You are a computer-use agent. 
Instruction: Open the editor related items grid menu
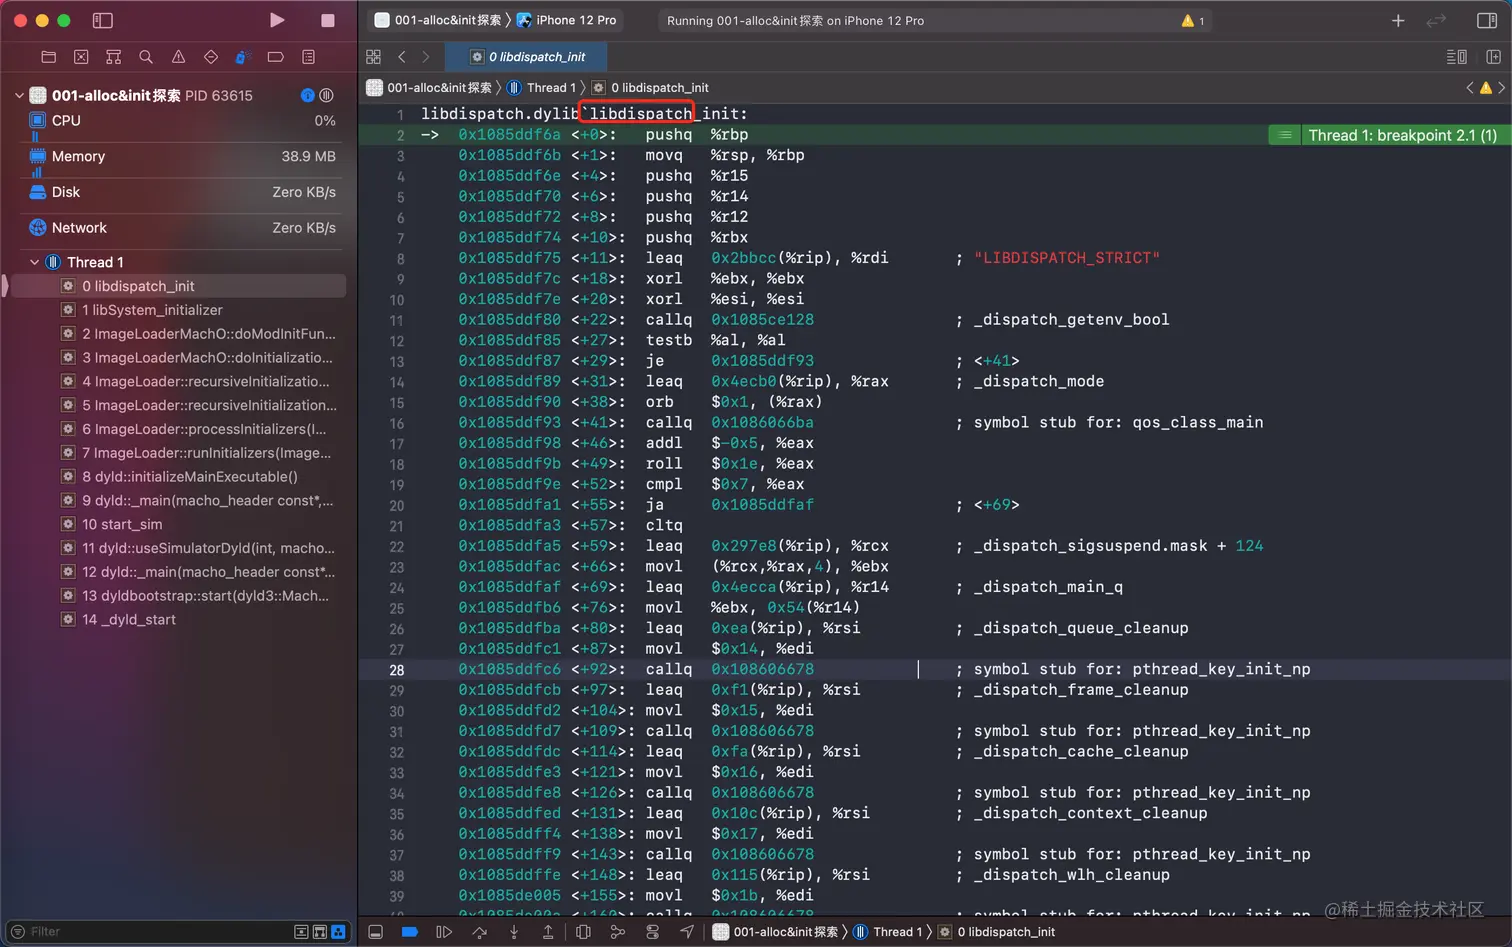pyautogui.click(x=374, y=57)
